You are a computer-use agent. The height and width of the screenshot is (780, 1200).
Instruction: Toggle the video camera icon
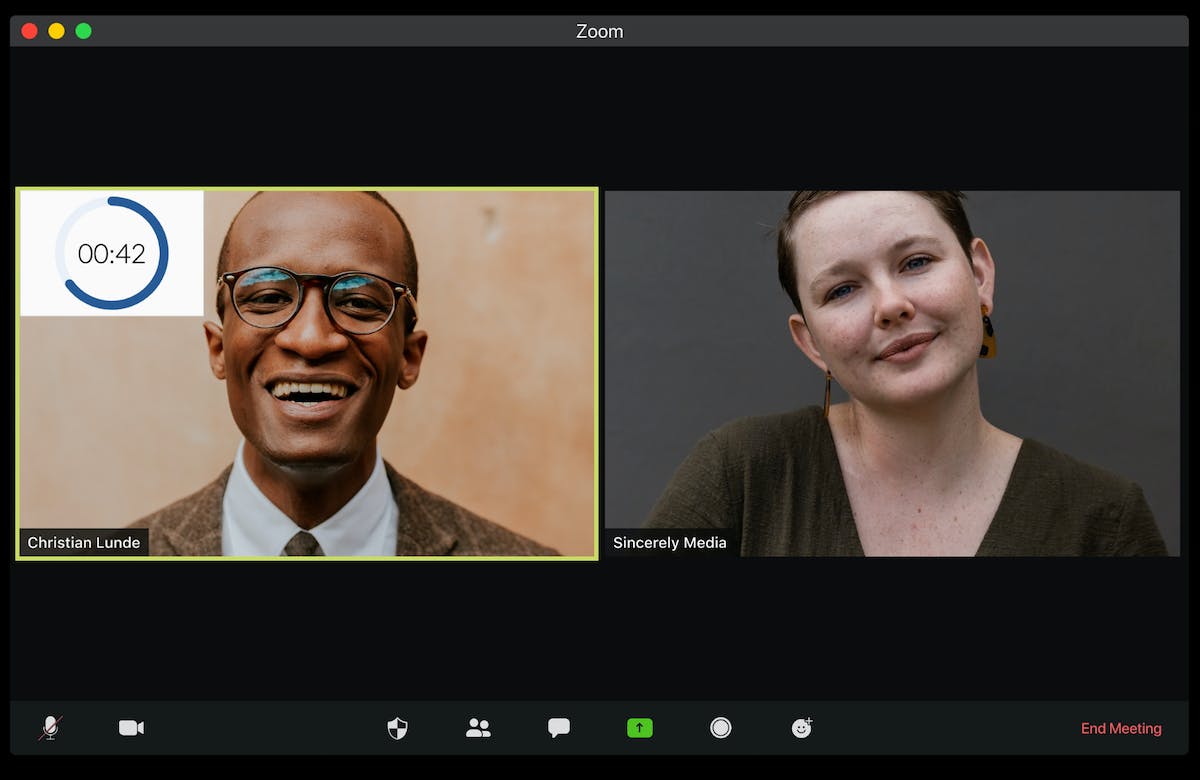(131, 728)
